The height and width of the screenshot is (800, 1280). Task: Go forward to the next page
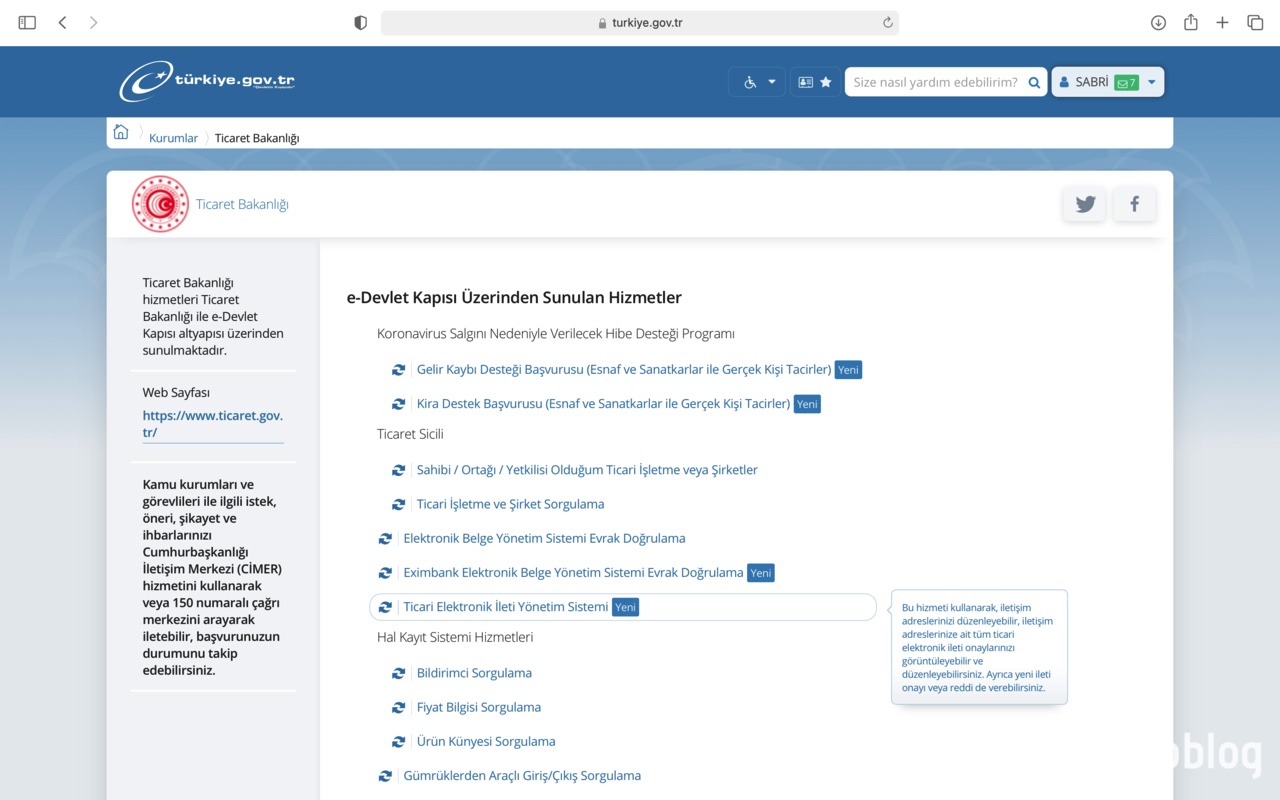click(x=93, y=22)
